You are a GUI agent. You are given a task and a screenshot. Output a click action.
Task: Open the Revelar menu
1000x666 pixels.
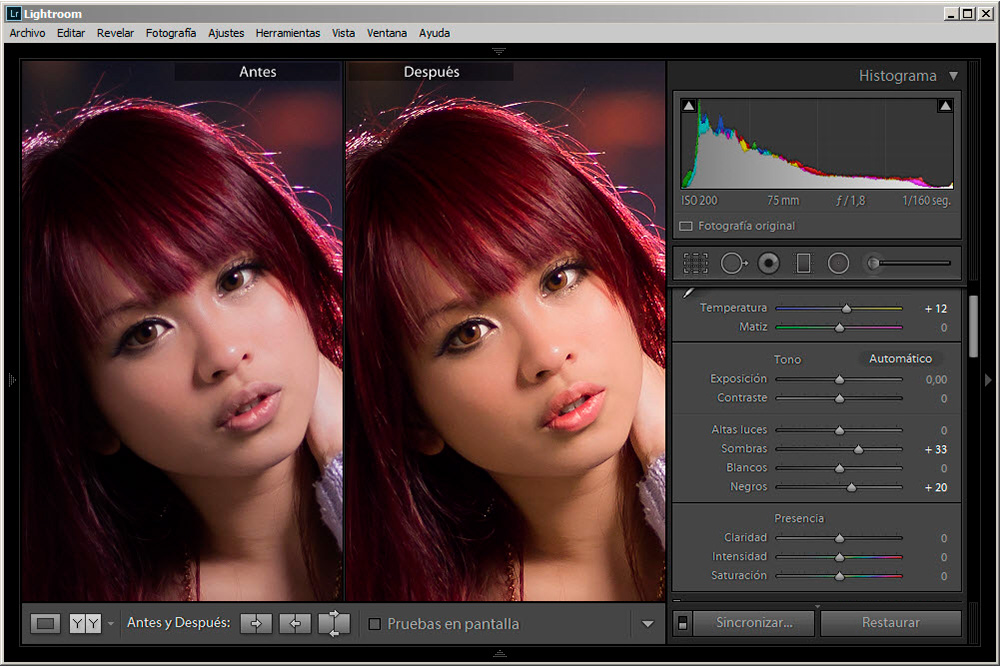[x=115, y=33]
